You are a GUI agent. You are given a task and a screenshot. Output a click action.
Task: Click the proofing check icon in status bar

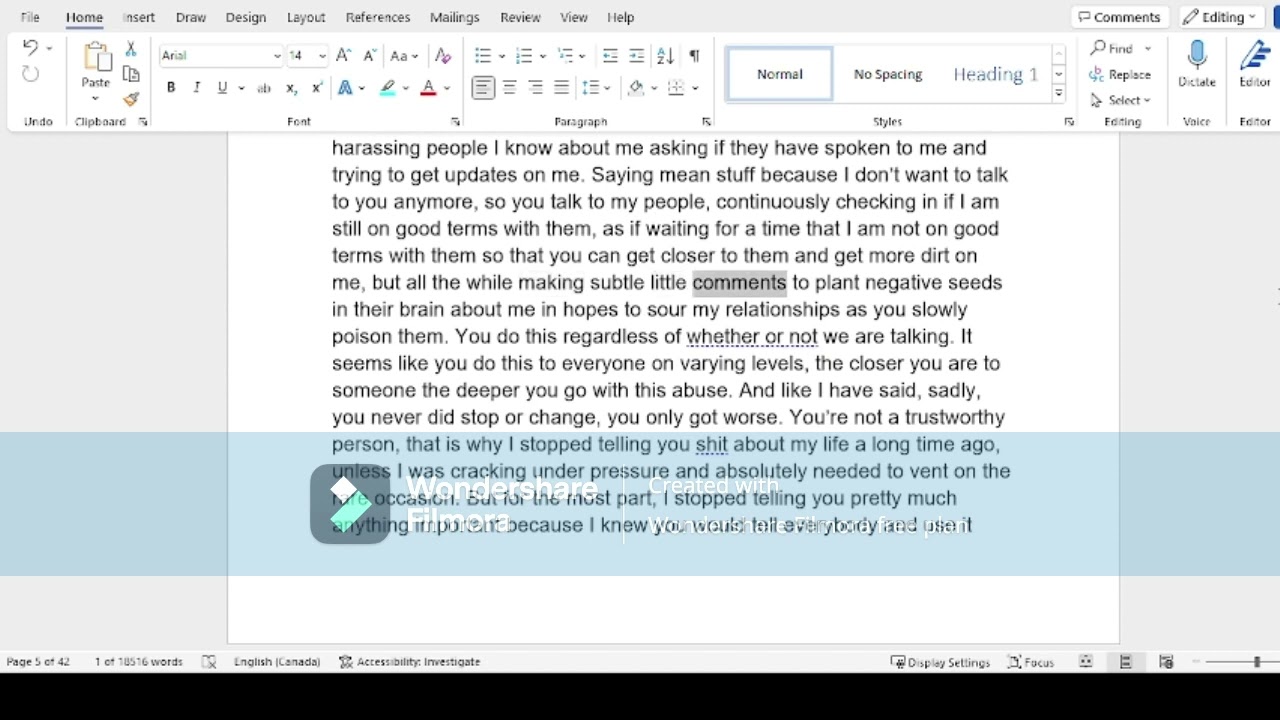coord(209,662)
